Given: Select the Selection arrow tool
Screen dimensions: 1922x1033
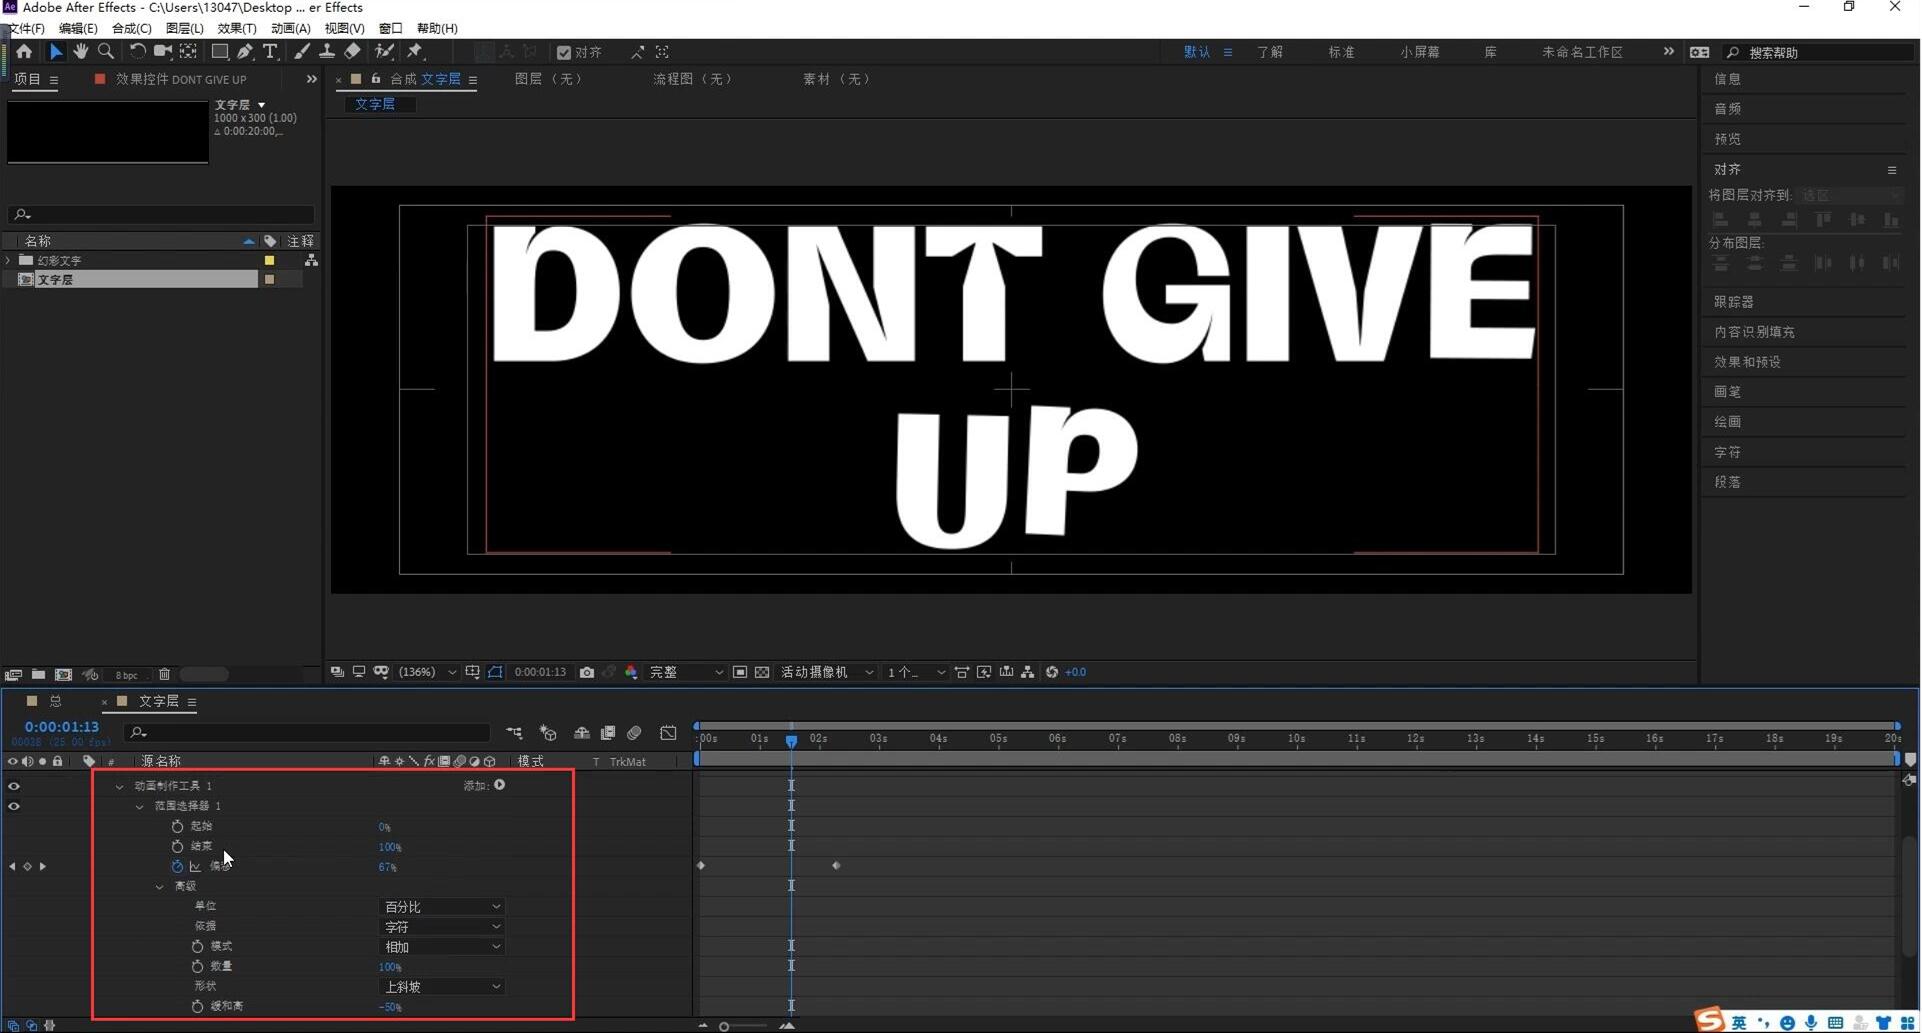Looking at the screenshot, I should [55, 52].
